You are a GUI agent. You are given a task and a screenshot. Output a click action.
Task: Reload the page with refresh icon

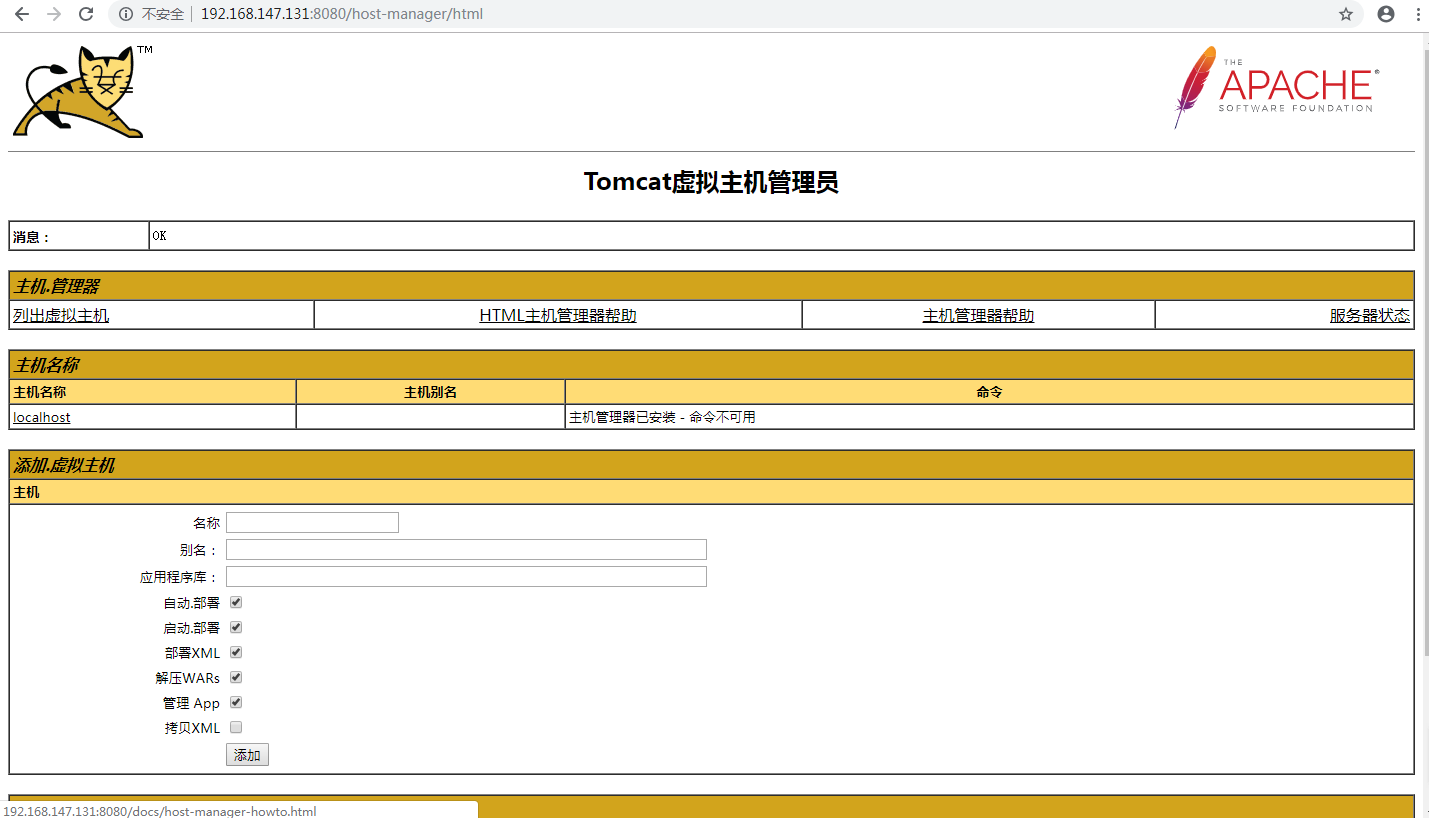pos(86,14)
